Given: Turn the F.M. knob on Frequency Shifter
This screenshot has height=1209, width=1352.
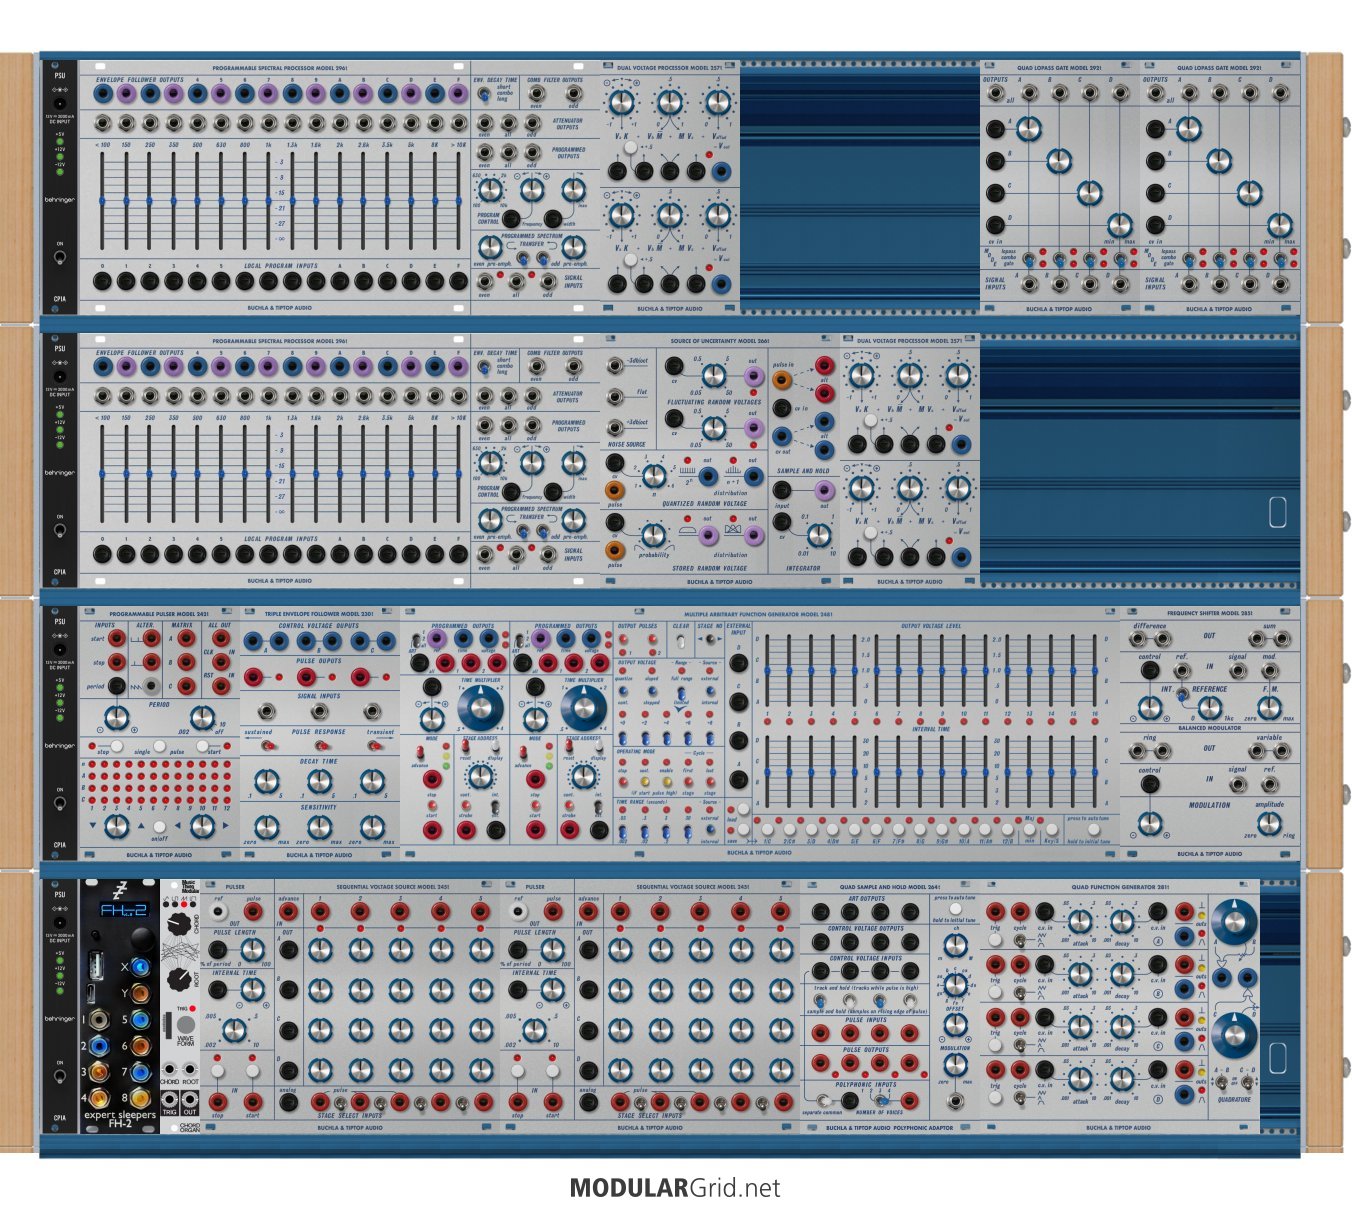Looking at the screenshot, I should (1270, 708).
